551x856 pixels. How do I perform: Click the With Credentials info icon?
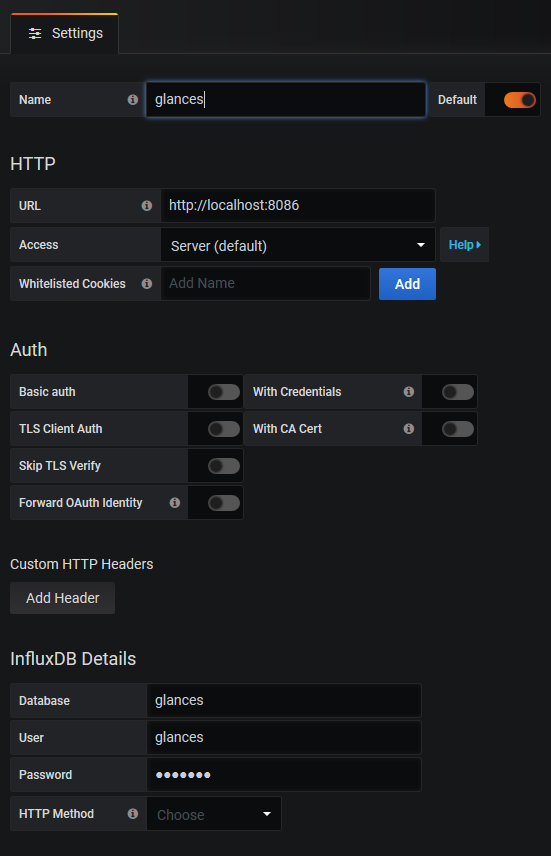(408, 391)
